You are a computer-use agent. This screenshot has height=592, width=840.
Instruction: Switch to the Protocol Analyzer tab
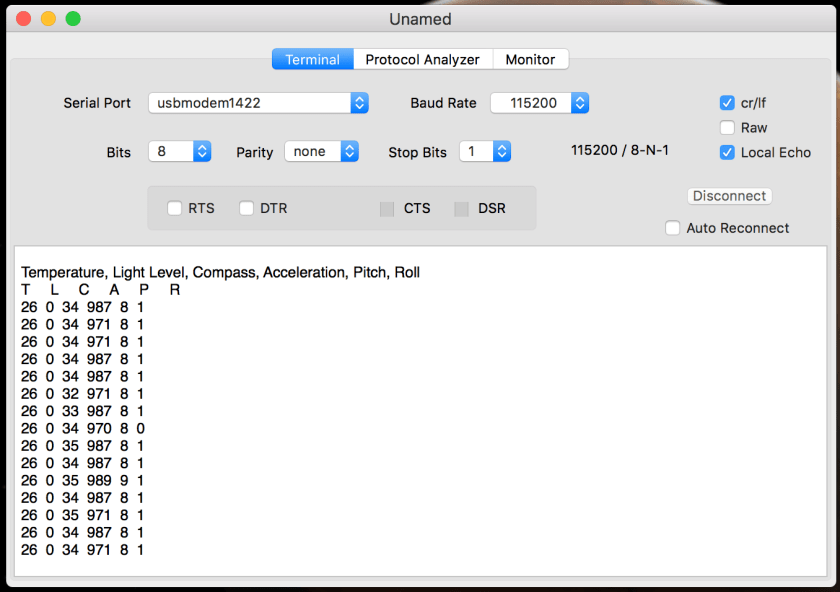(422, 60)
